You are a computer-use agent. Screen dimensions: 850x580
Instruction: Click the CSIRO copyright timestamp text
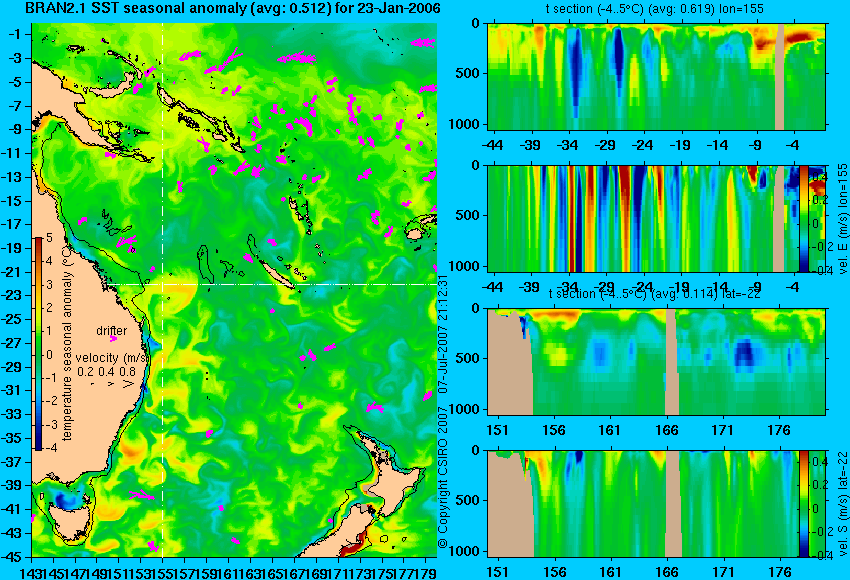pos(442,411)
